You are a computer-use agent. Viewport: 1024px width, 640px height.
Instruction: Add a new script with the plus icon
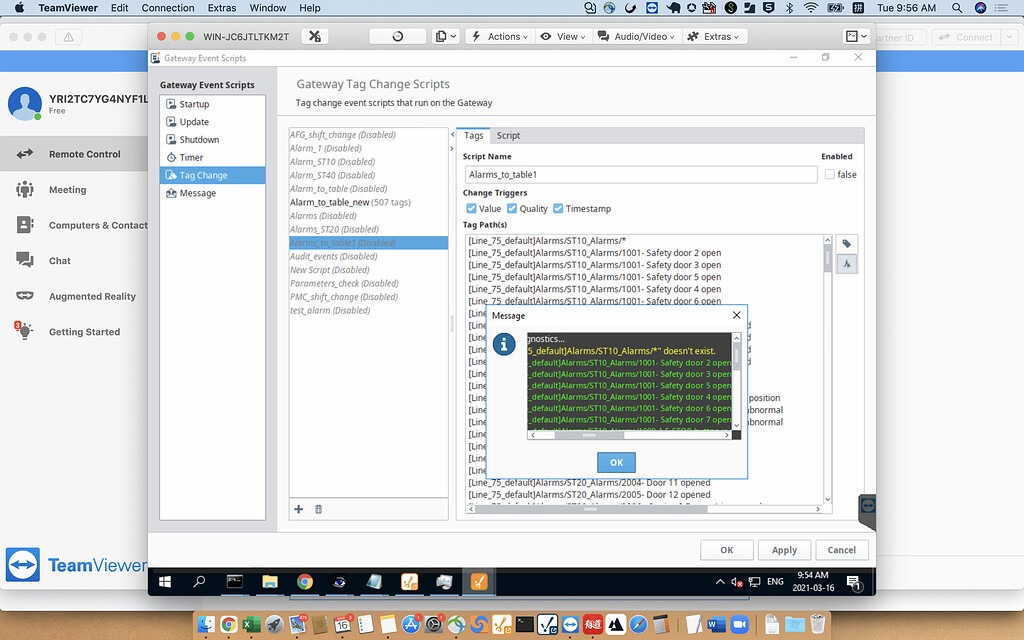point(298,509)
